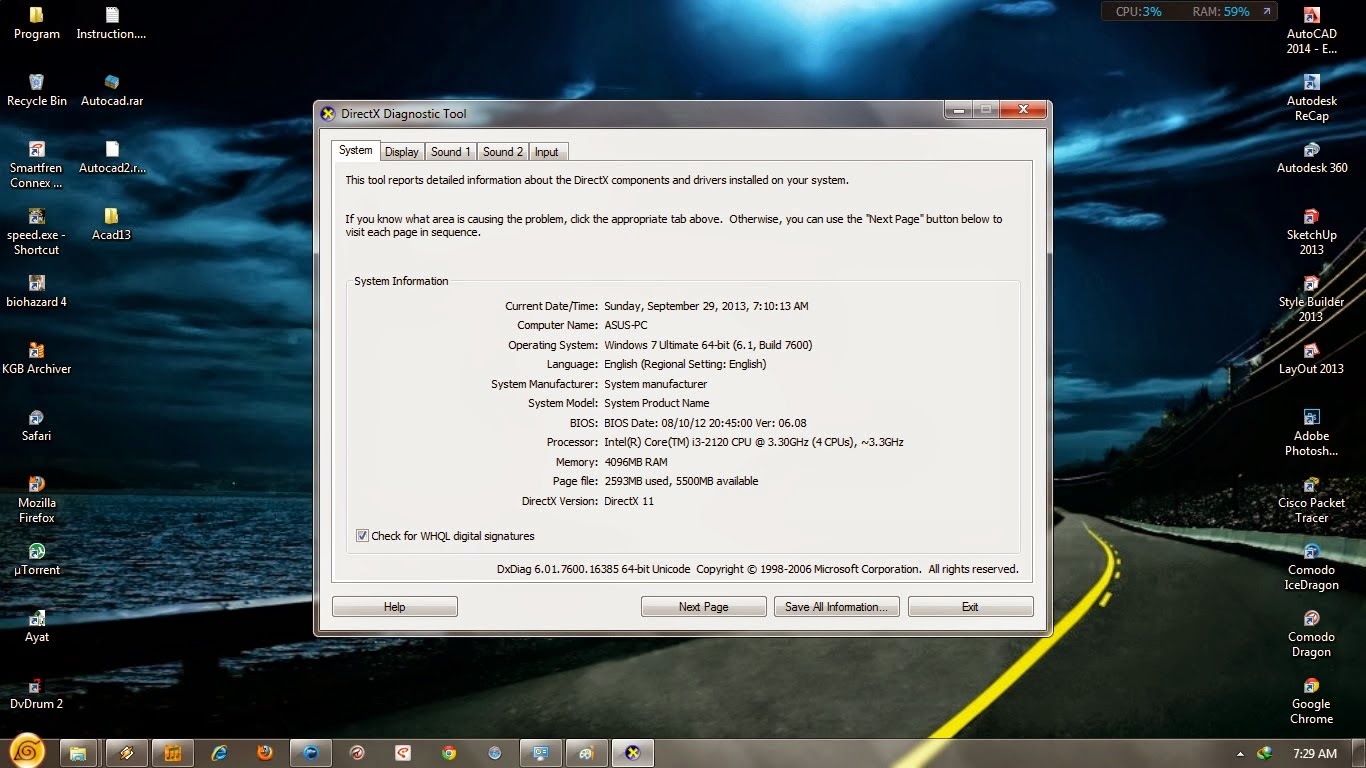
Task: Open Internet Explorer from taskbar
Action: point(218,753)
